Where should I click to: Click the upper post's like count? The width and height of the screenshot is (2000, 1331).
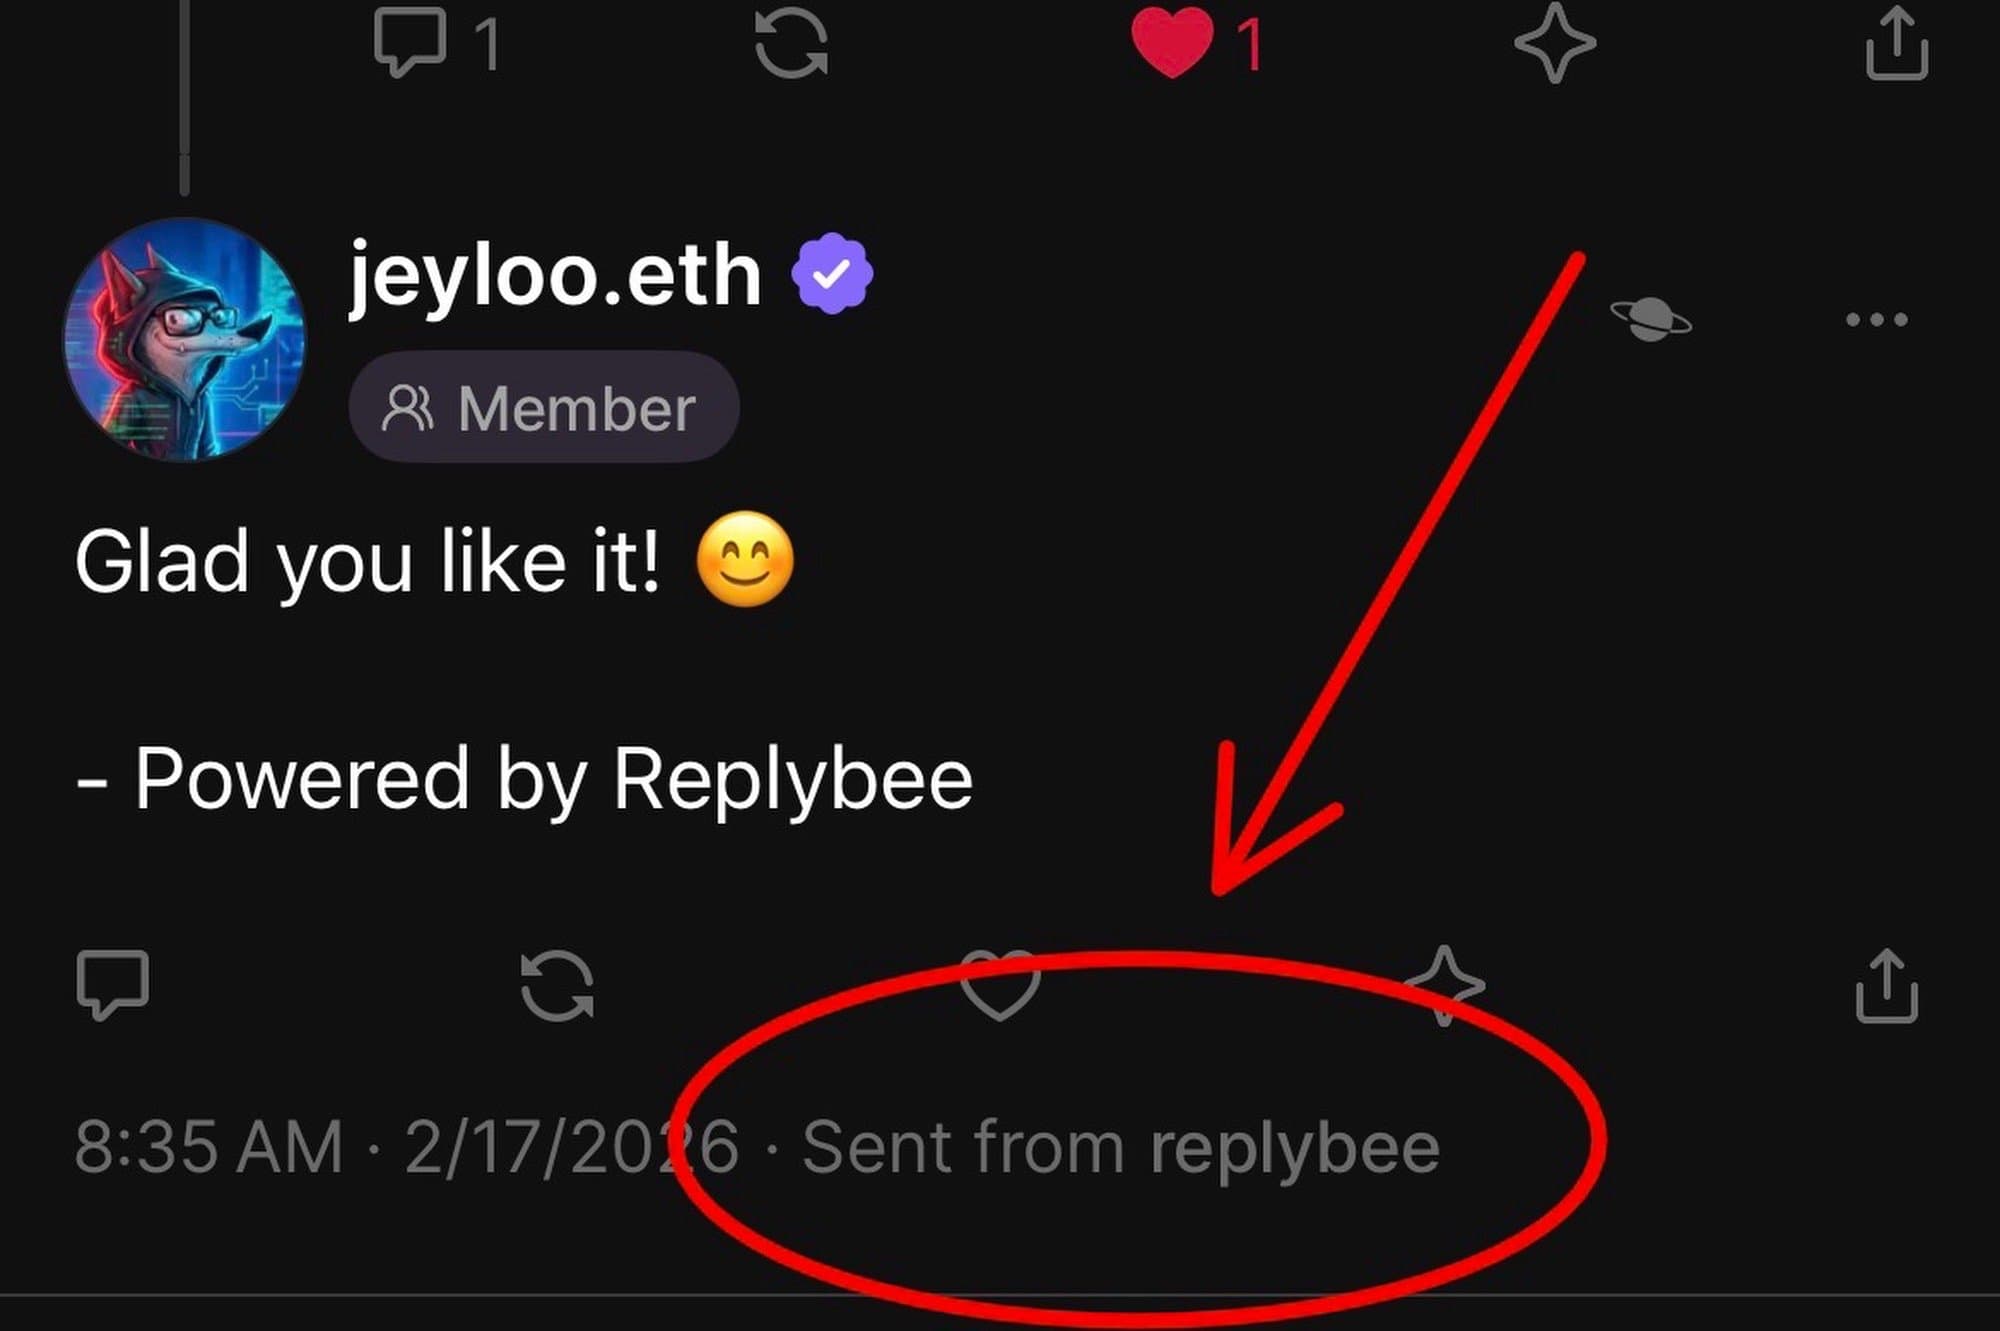point(1250,46)
